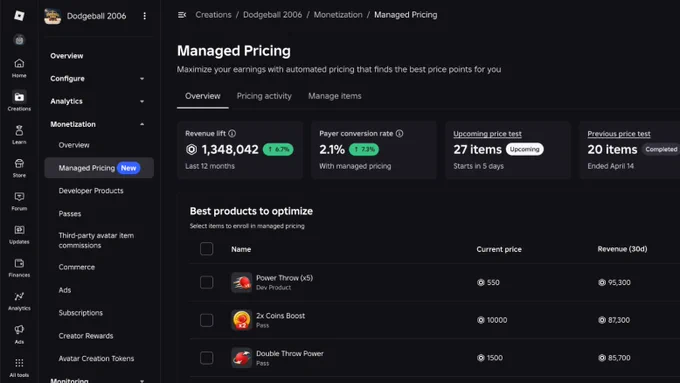Toggle the select-all checkbox beside Name
680x383 pixels.
(206, 249)
